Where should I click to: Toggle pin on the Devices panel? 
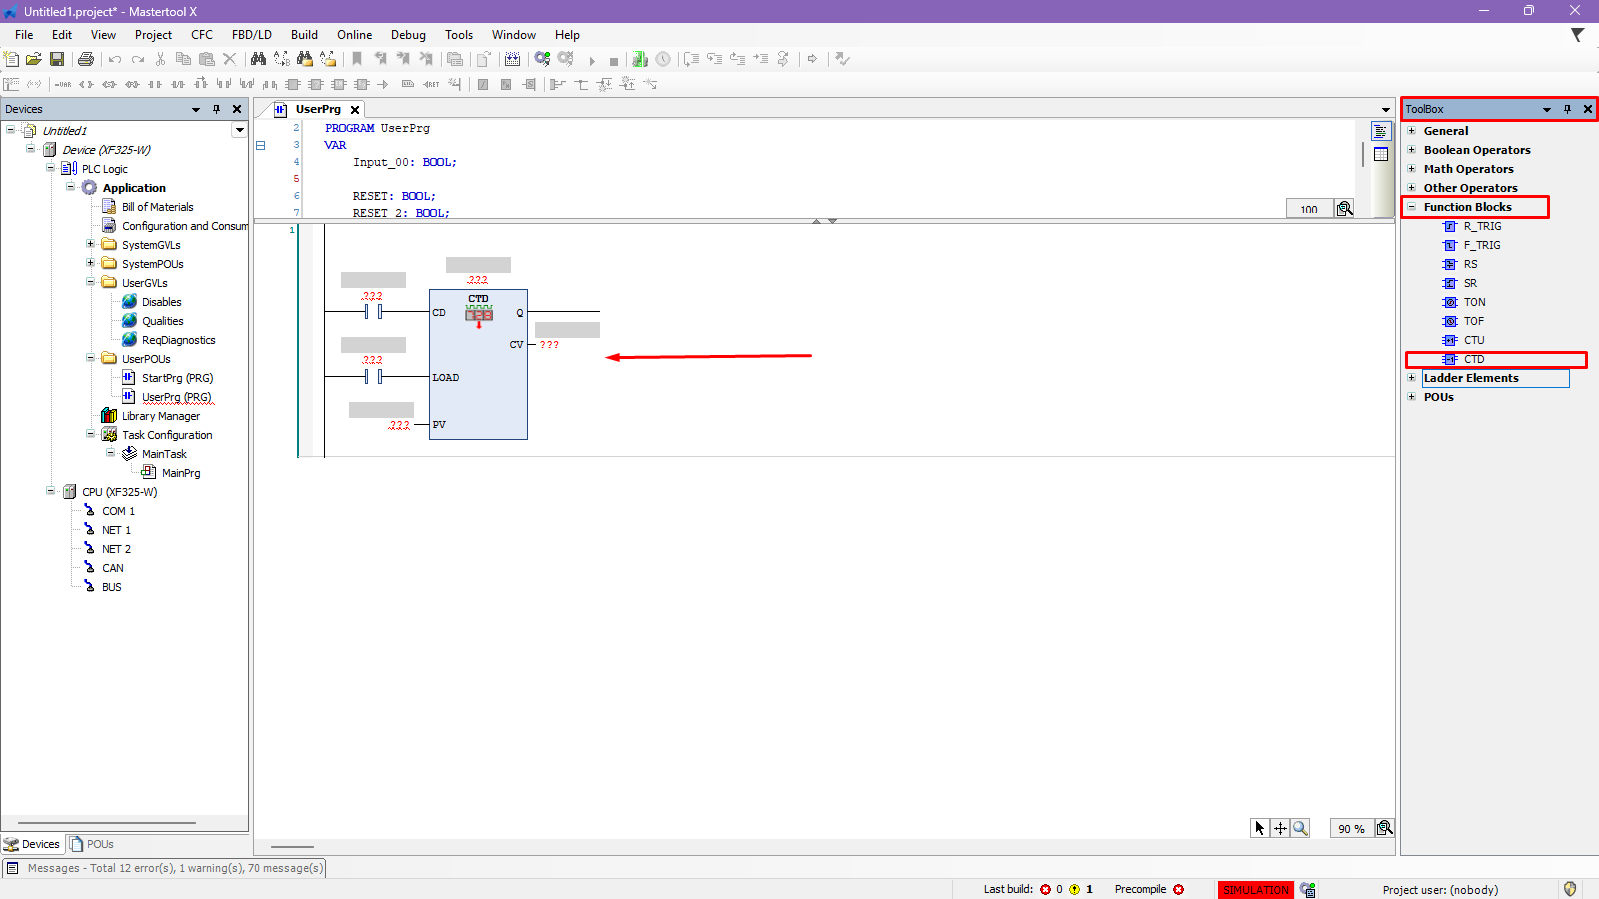[216, 109]
